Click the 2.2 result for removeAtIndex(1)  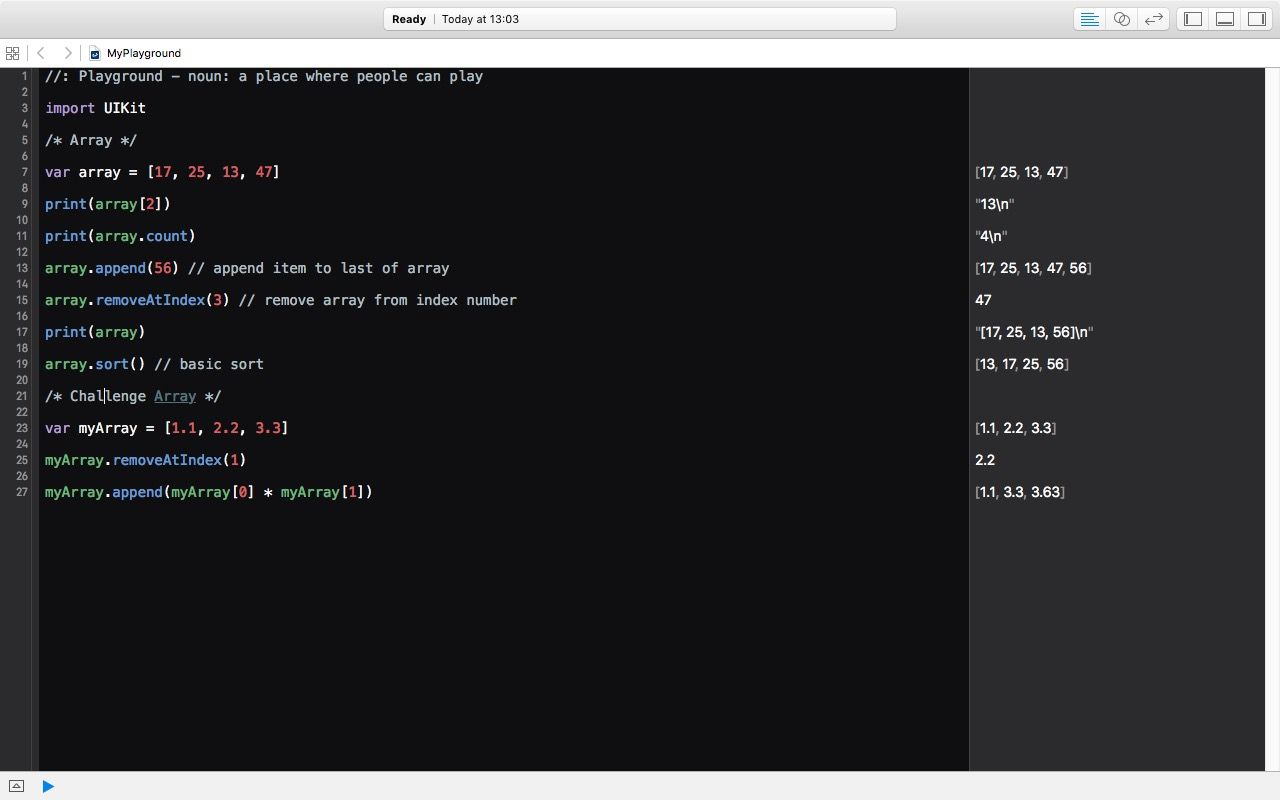(985, 460)
